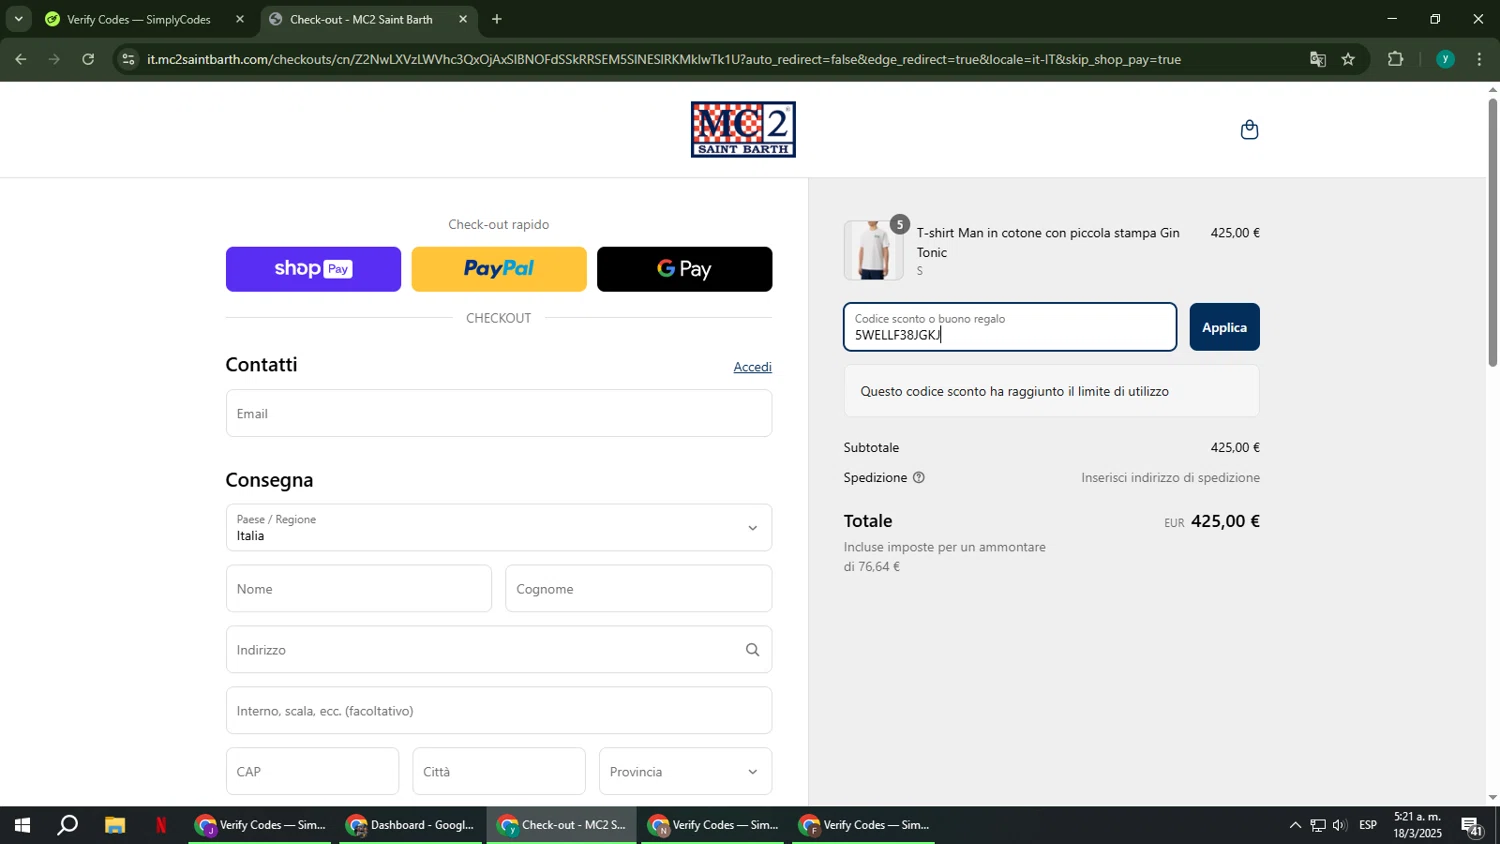
Task: Open the Google Translate page icon
Action: click(1317, 60)
